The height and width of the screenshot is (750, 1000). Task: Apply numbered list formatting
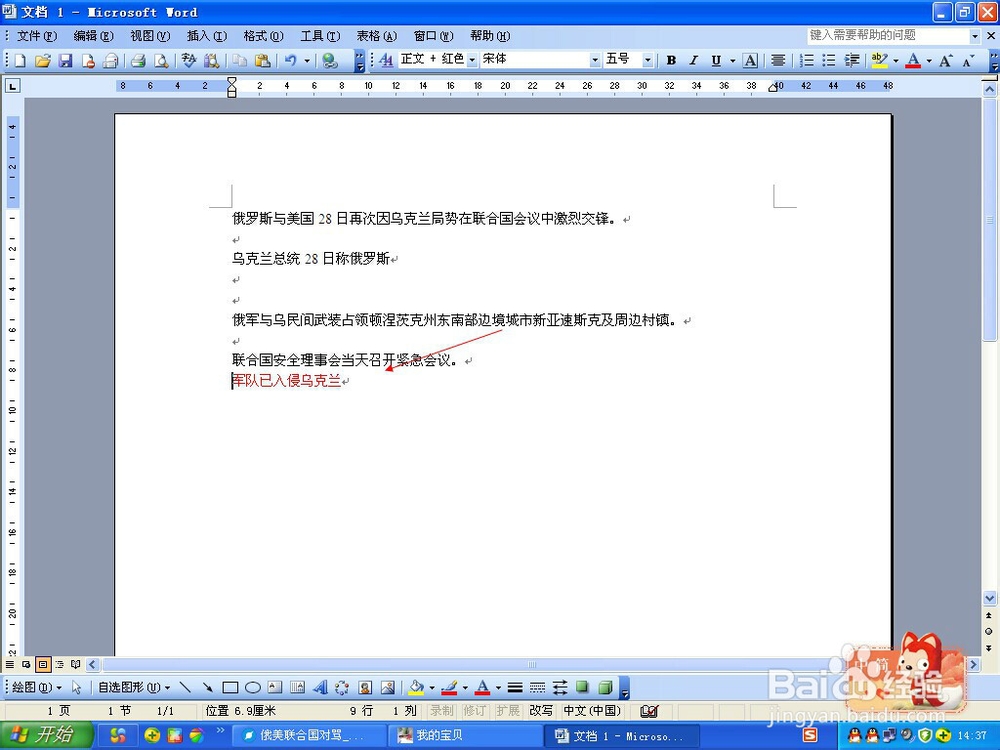coord(807,60)
